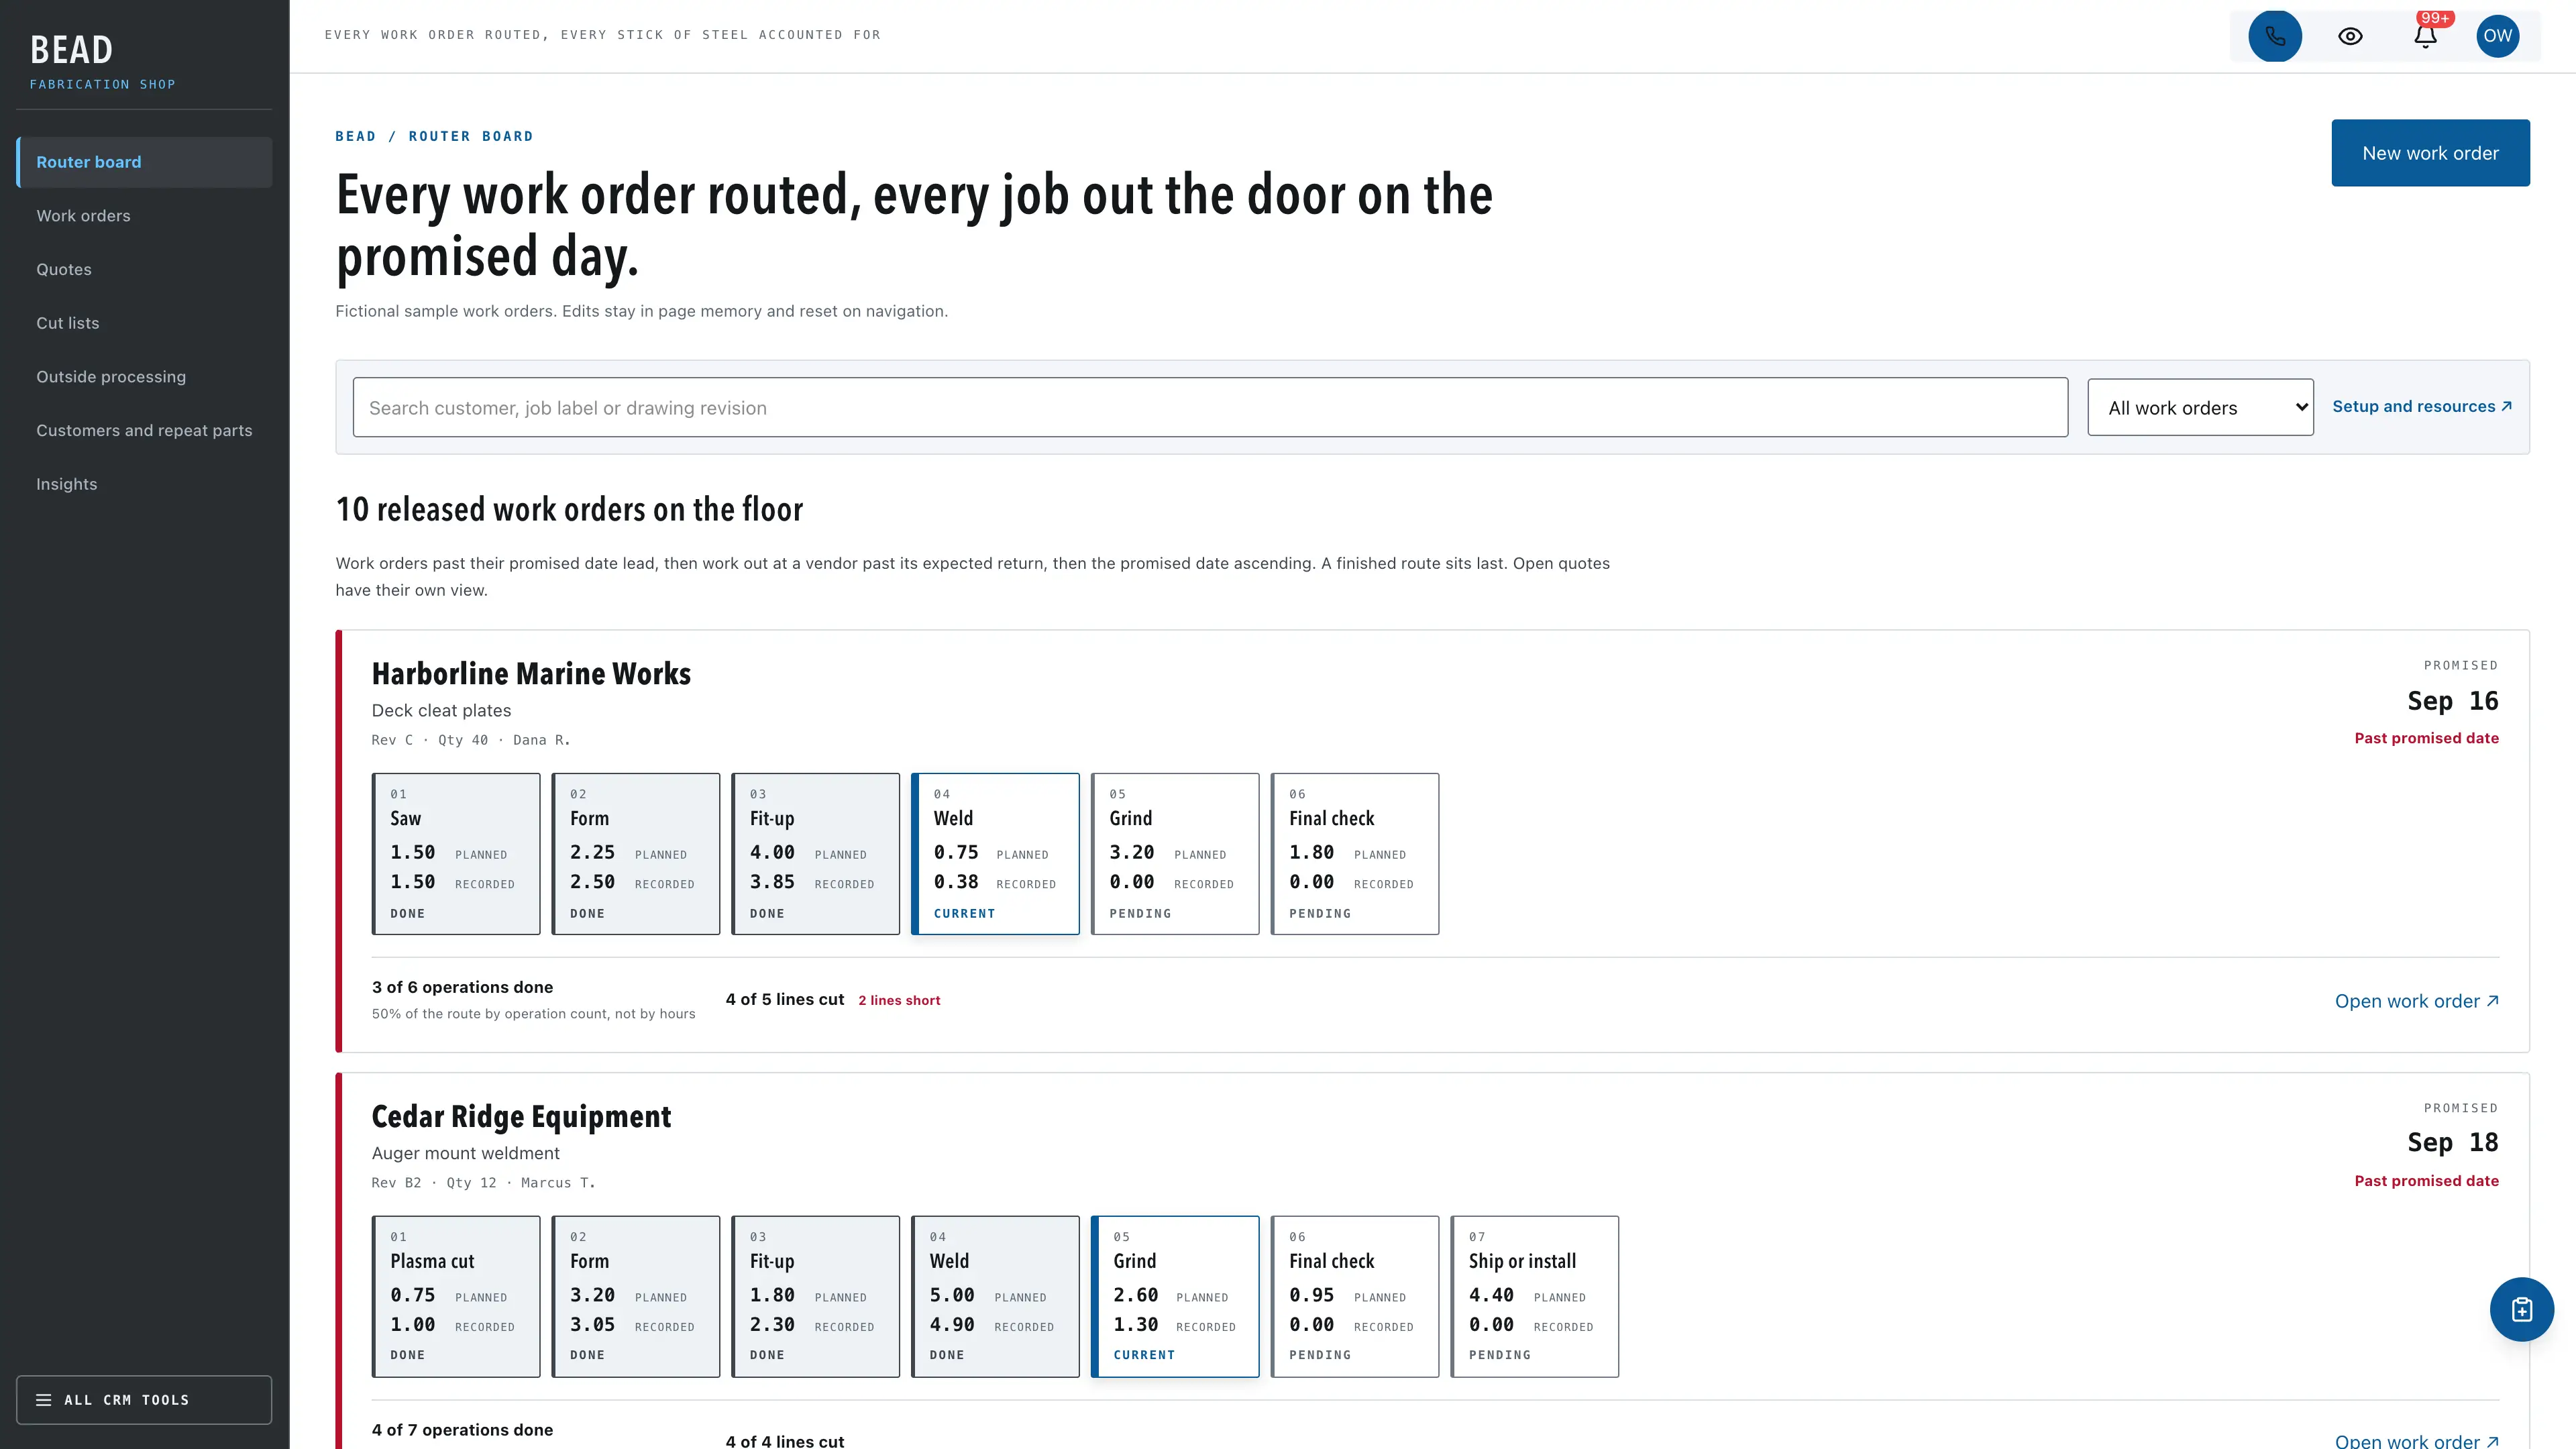
Task: Open notifications bell with 99+ badge
Action: pyautogui.click(x=2425, y=36)
